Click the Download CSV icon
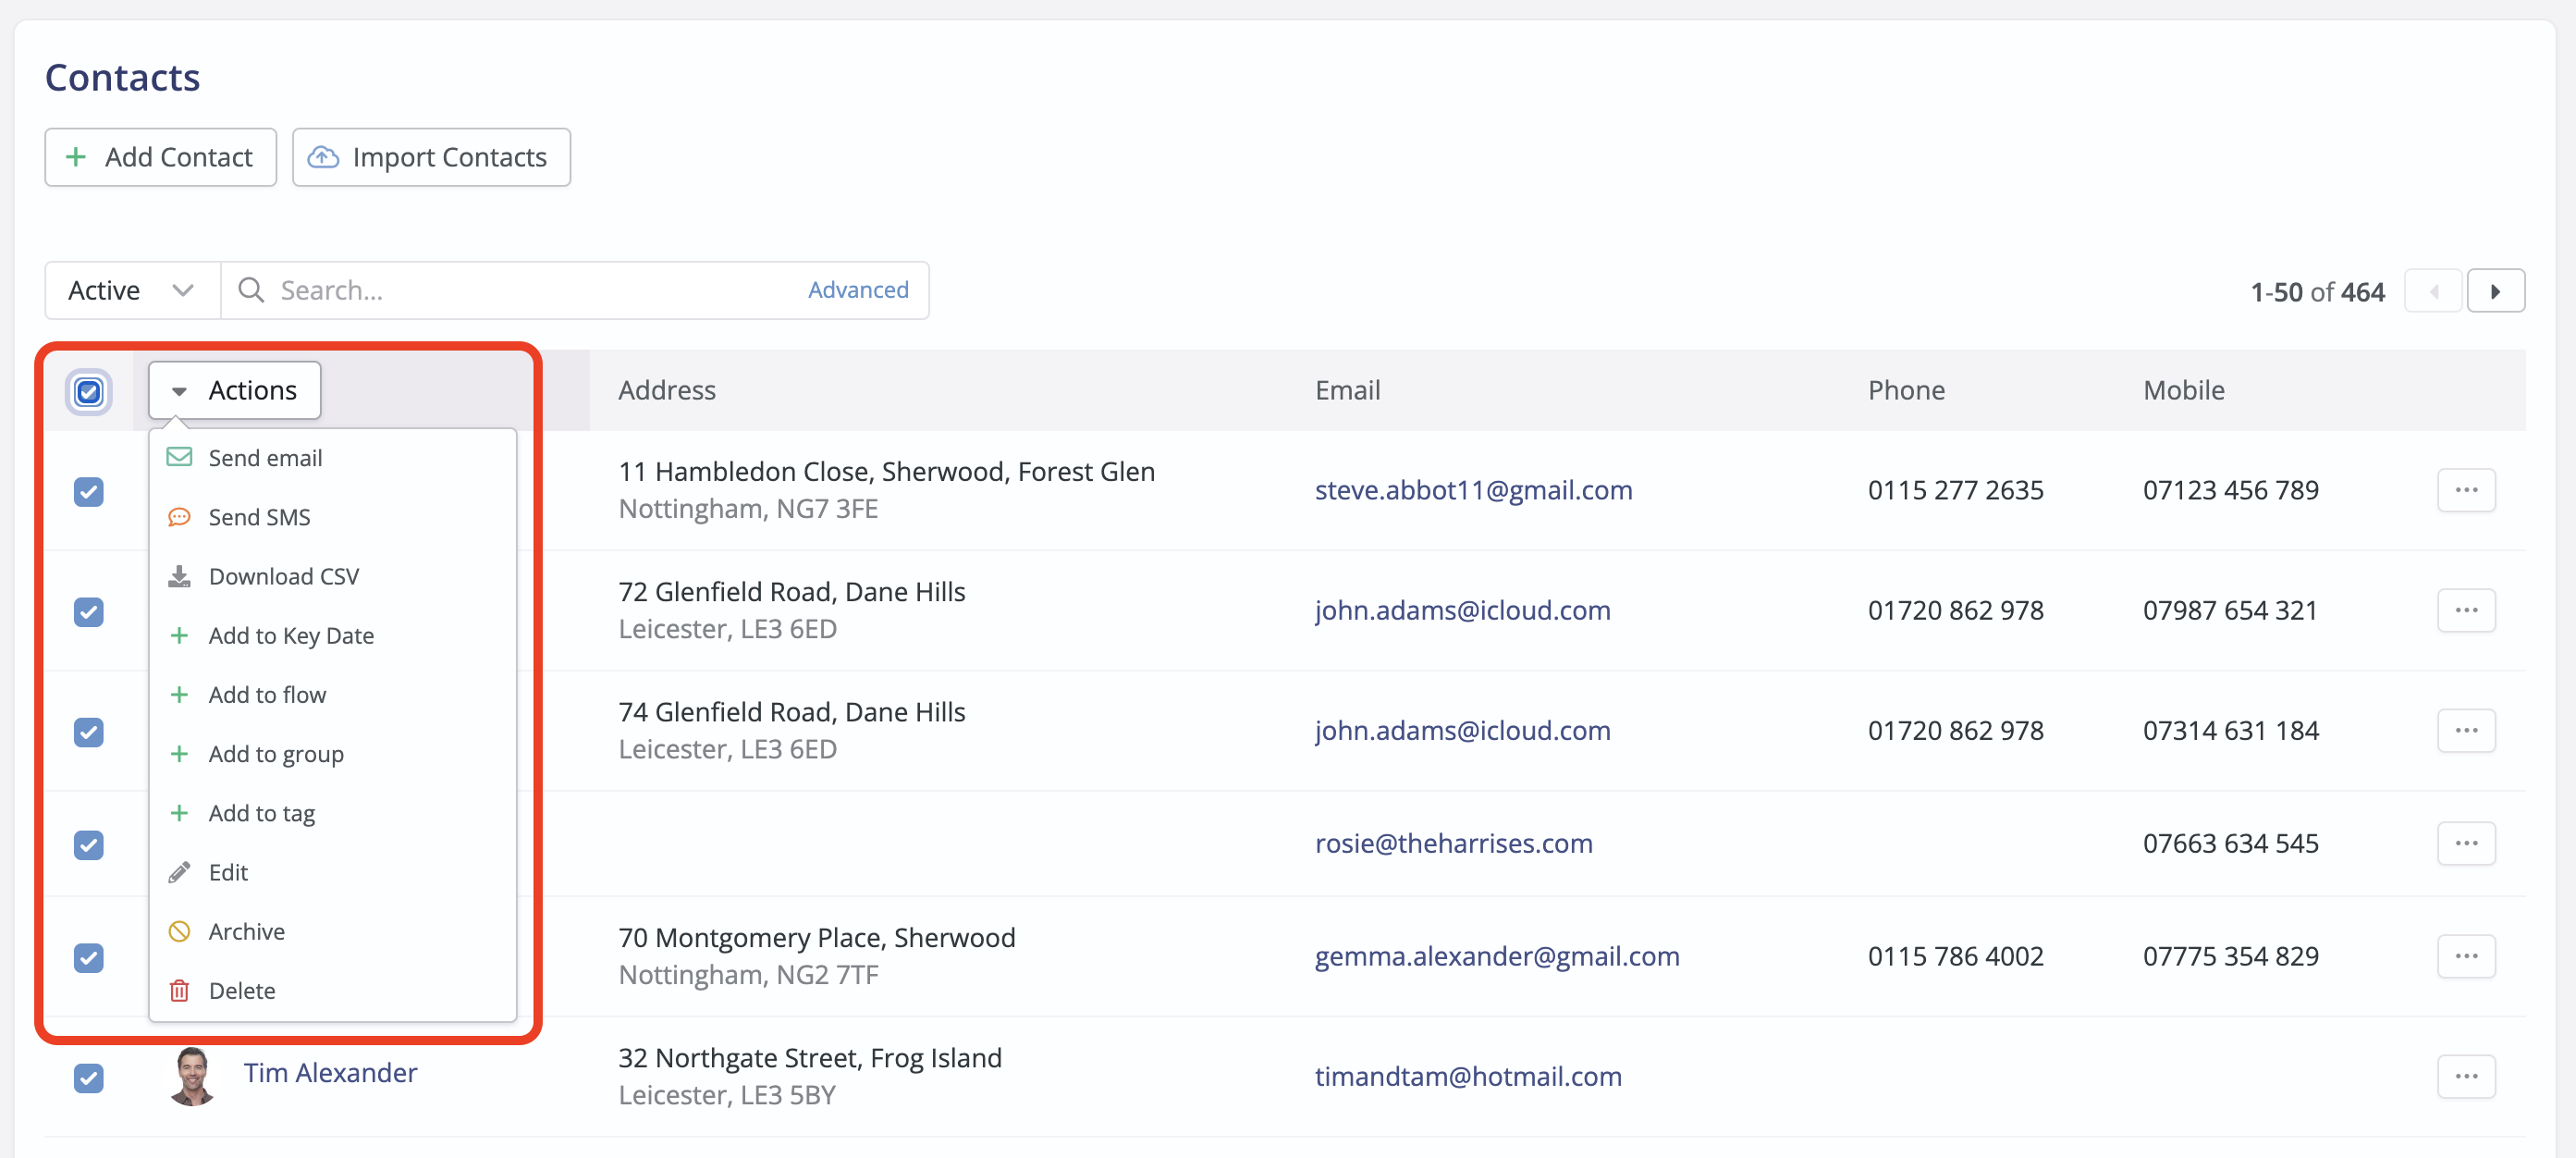The width and height of the screenshot is (2576, 1158). pos(179,576)
